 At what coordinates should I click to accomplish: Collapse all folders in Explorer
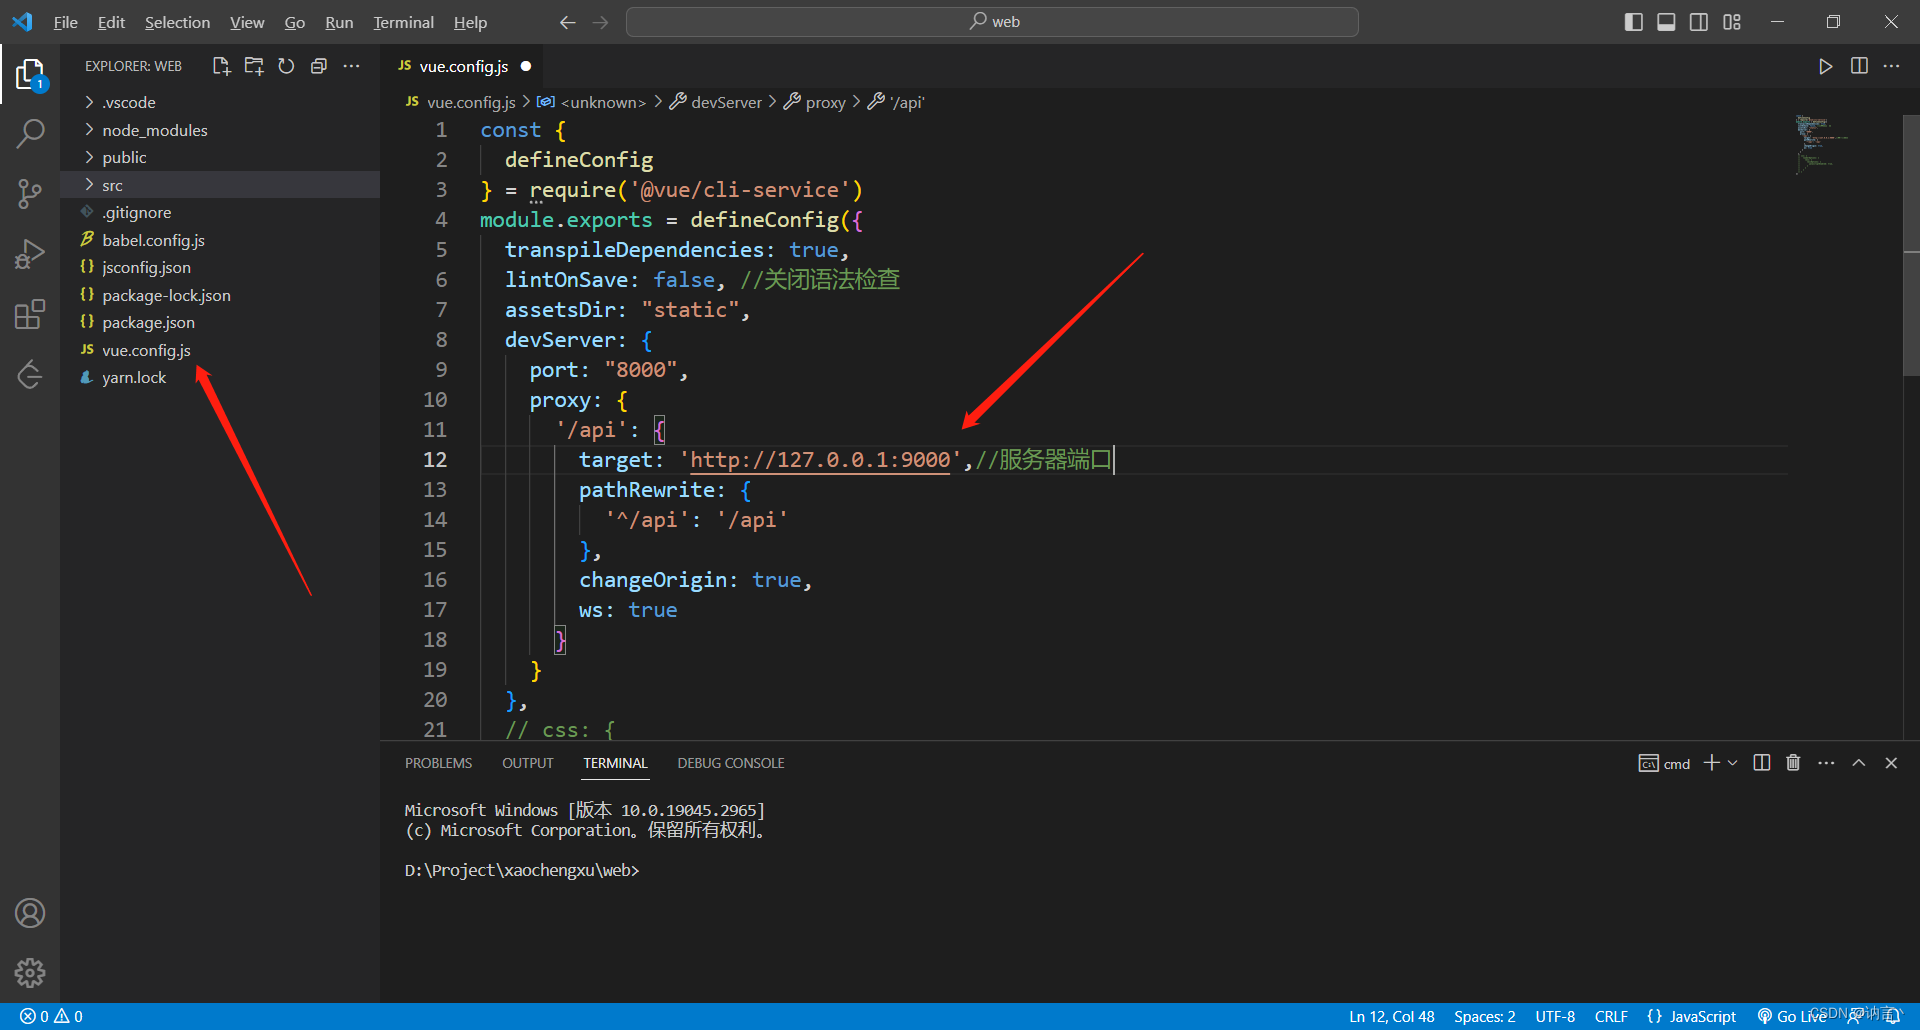[319, 66]
